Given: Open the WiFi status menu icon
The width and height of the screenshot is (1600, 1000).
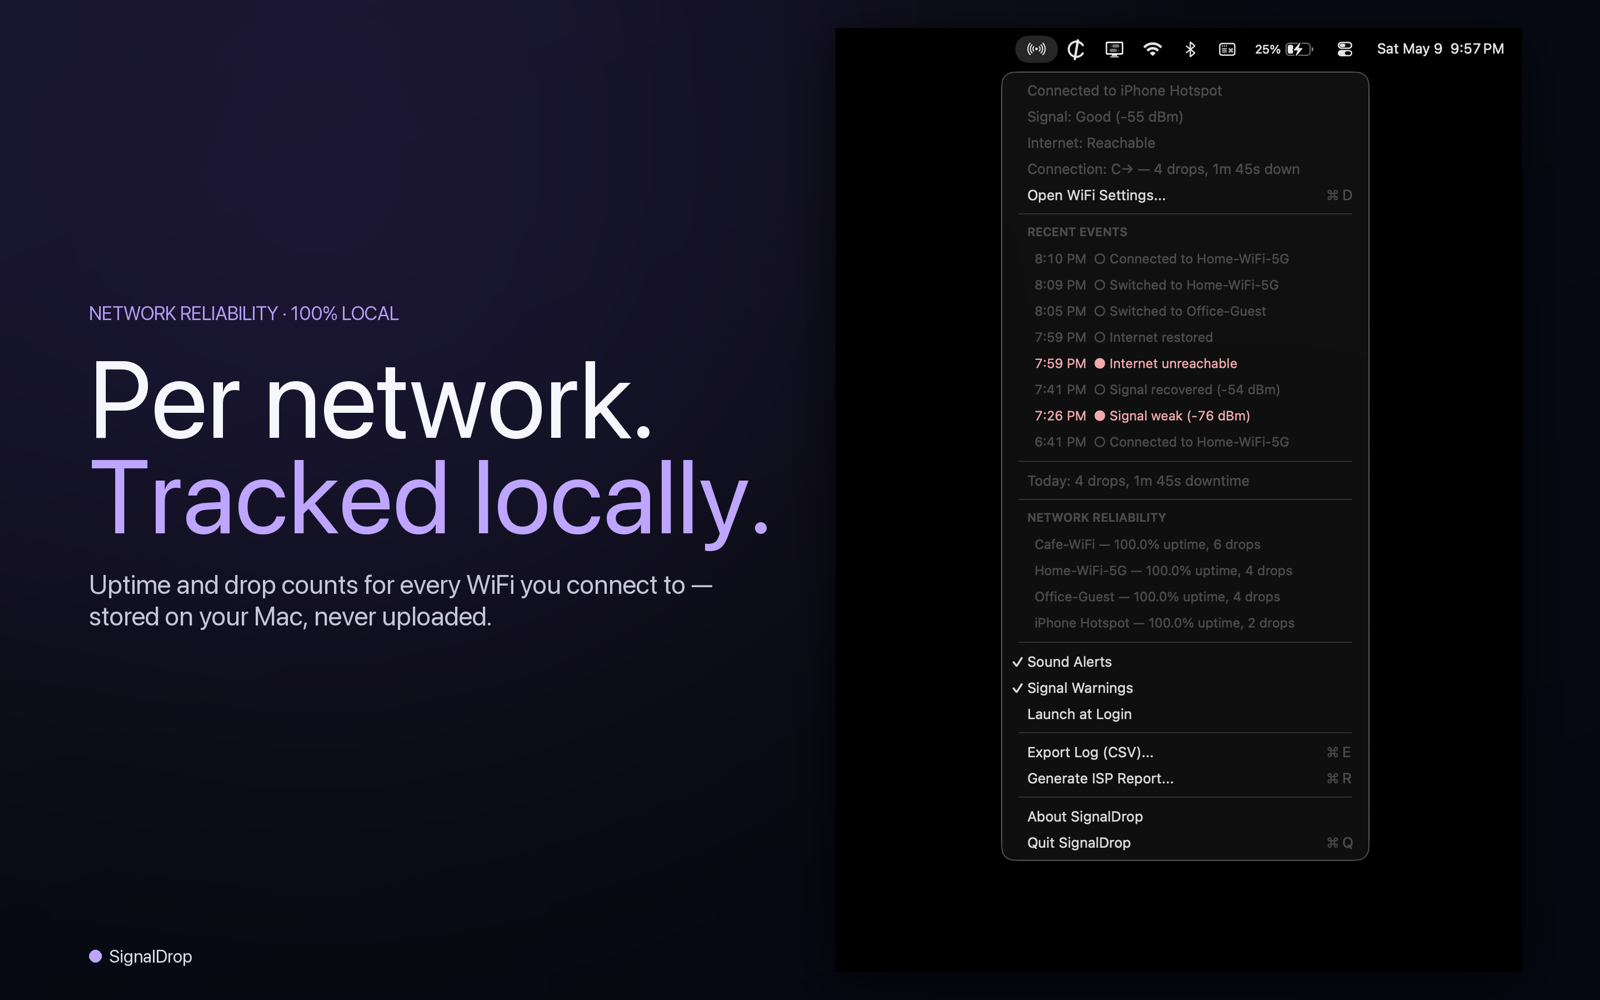Looking at the screenshot, I should (1152, 49).
